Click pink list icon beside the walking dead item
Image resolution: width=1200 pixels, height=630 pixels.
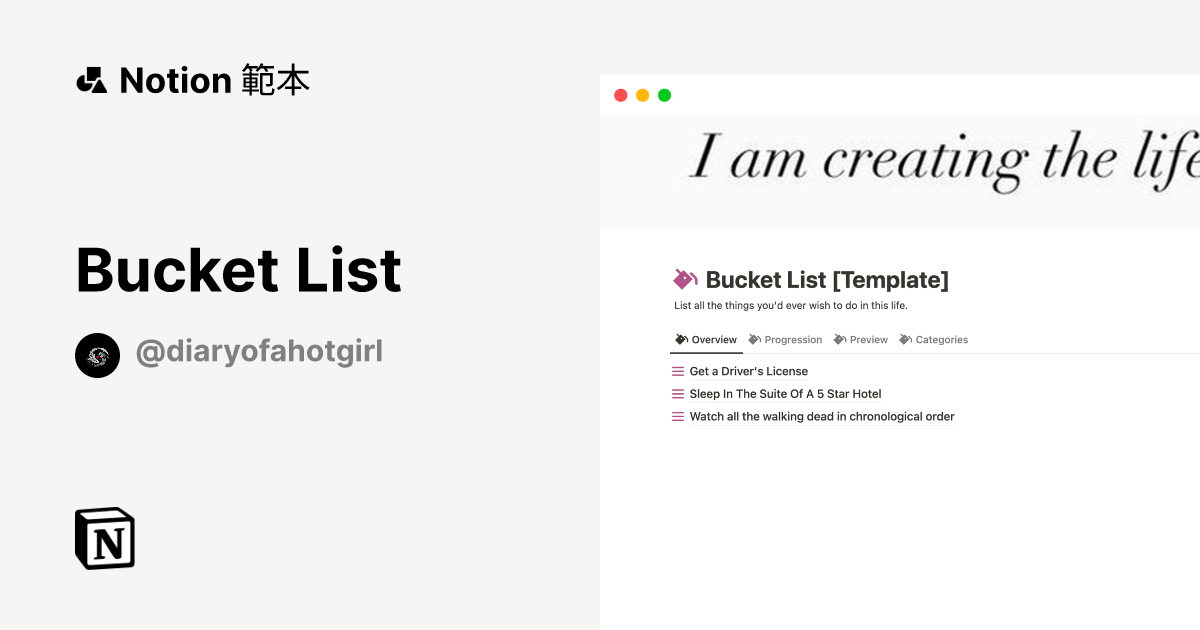678,416
